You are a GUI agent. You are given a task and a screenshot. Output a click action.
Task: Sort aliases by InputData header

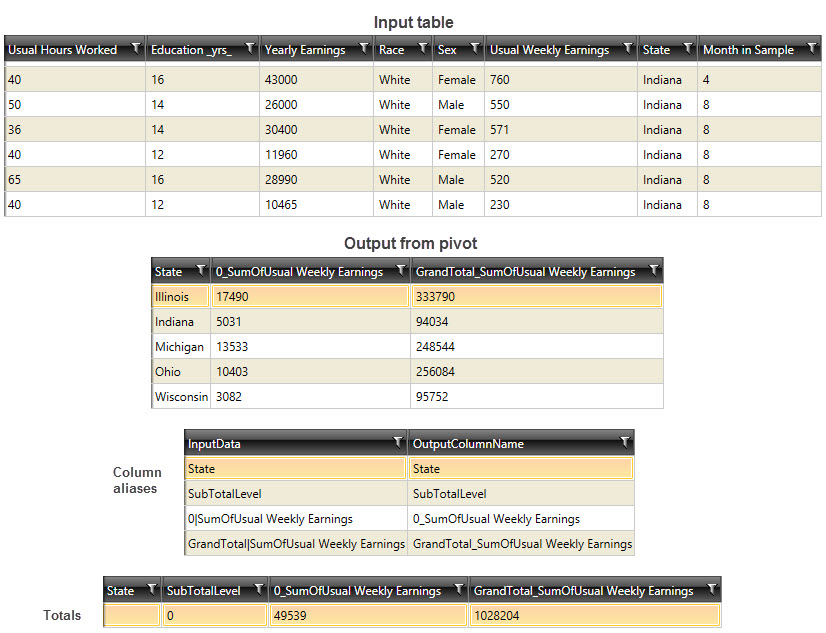(214, 444)
